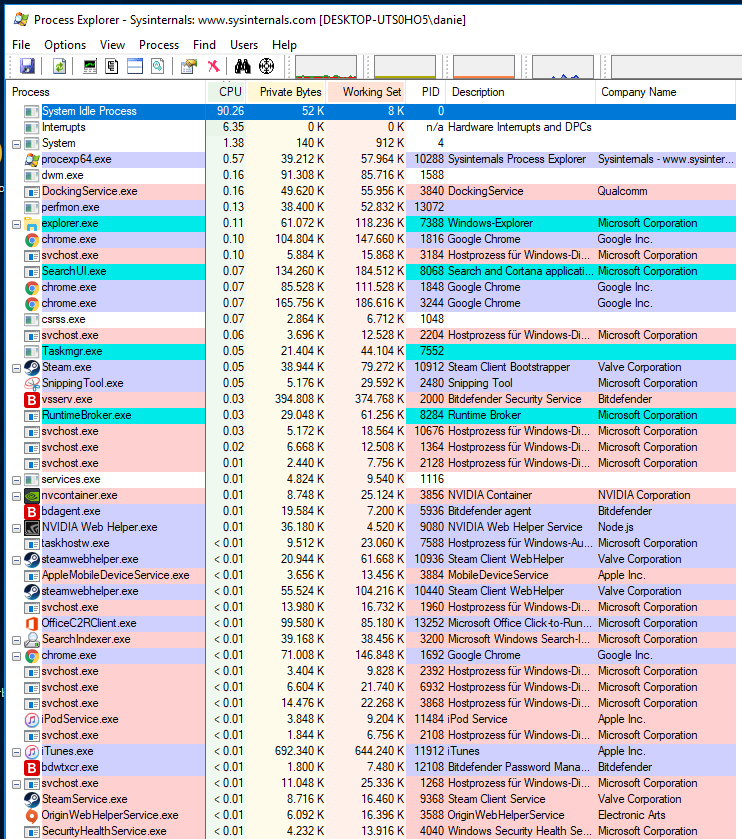Select the SecurityHealthService.exe row

click(x=371, y=832)
